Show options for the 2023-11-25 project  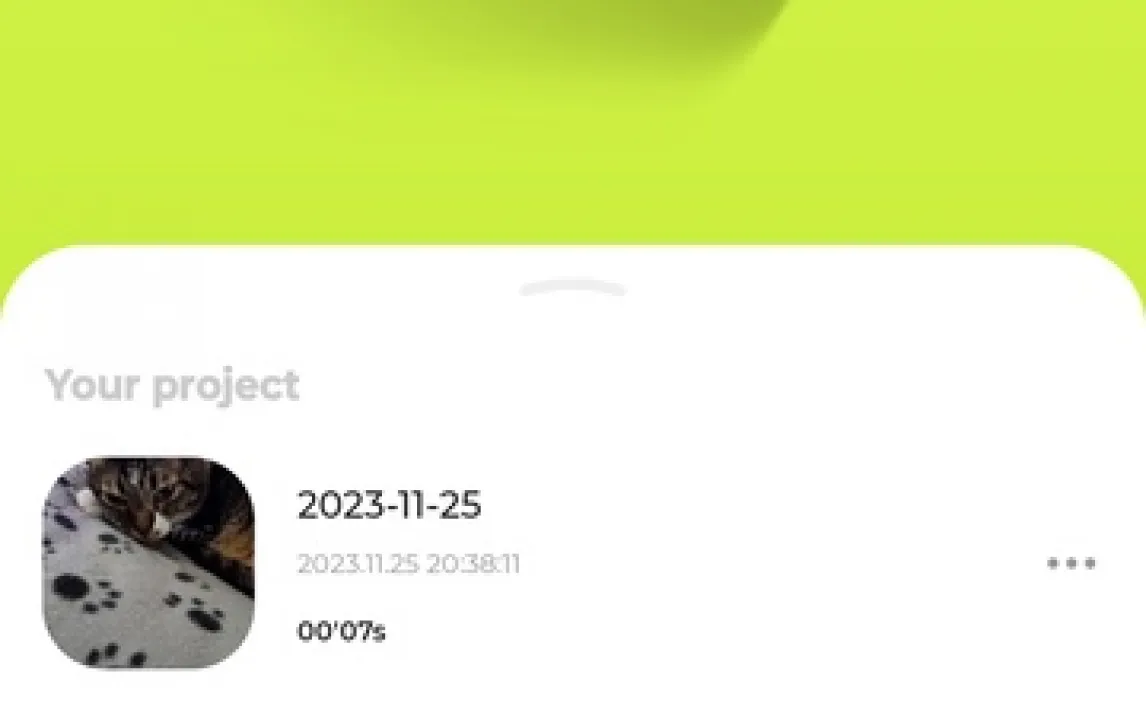tap(1071, 563)
